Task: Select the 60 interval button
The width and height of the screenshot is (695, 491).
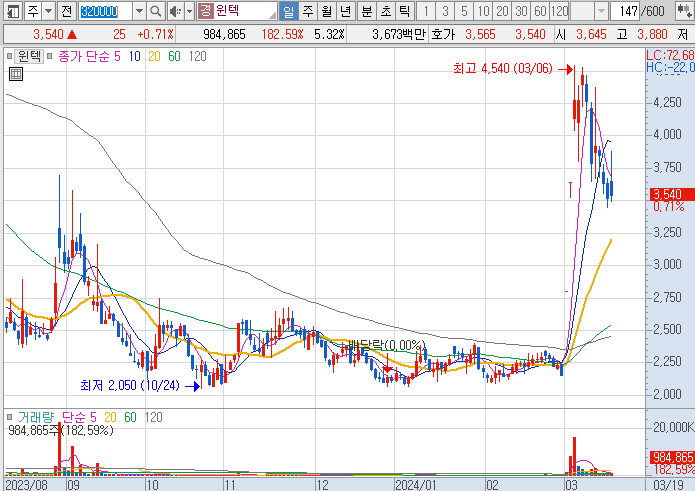Action: point(540,11)
